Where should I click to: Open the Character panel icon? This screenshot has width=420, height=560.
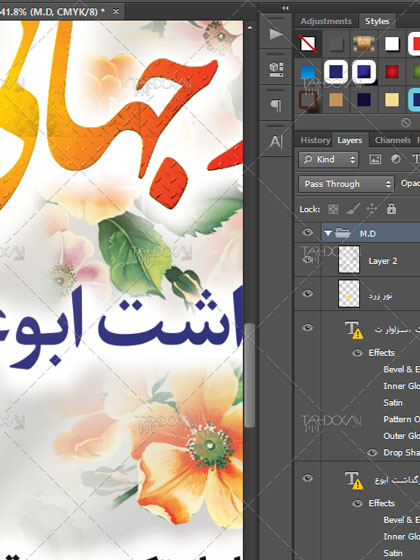(x=276, y=142)
